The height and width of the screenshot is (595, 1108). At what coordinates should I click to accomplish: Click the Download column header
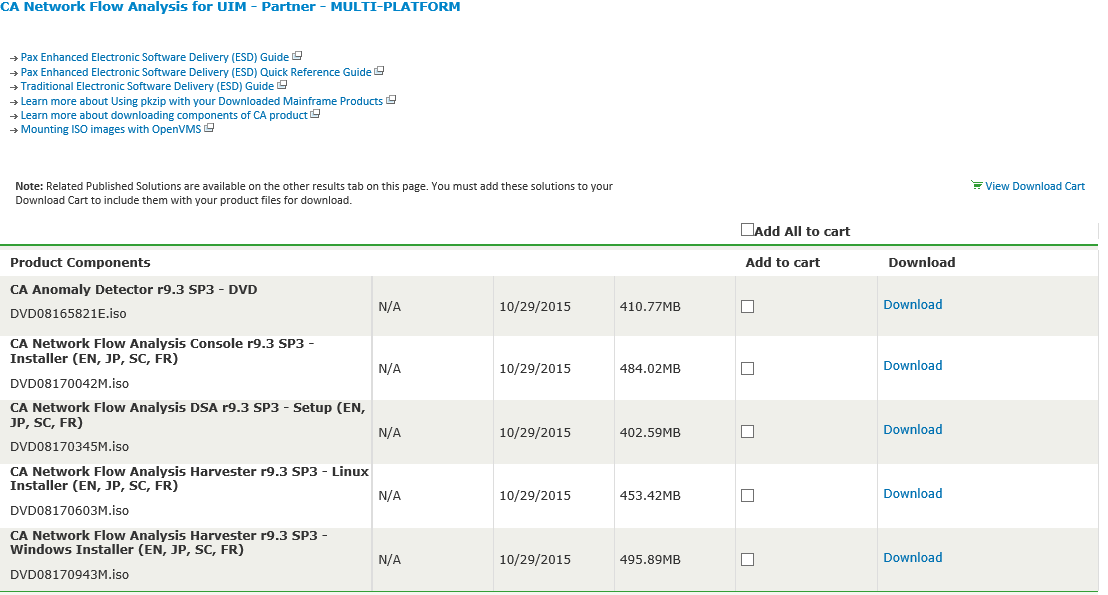921,262
